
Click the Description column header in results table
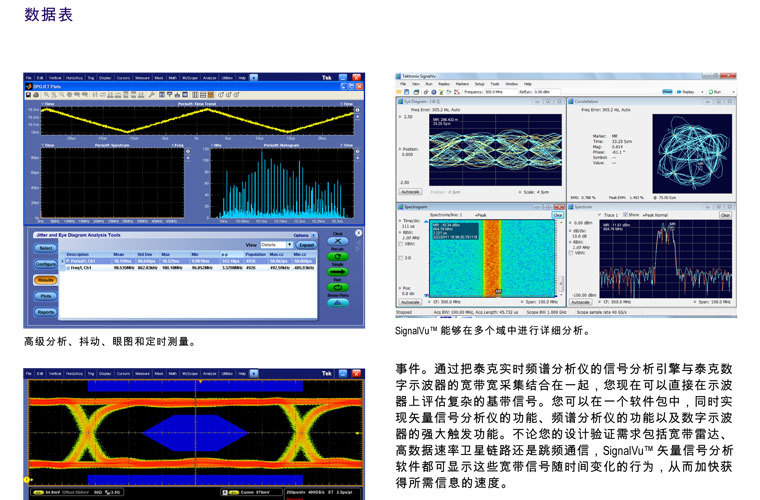pyautogui.click(x=78, y=254)
